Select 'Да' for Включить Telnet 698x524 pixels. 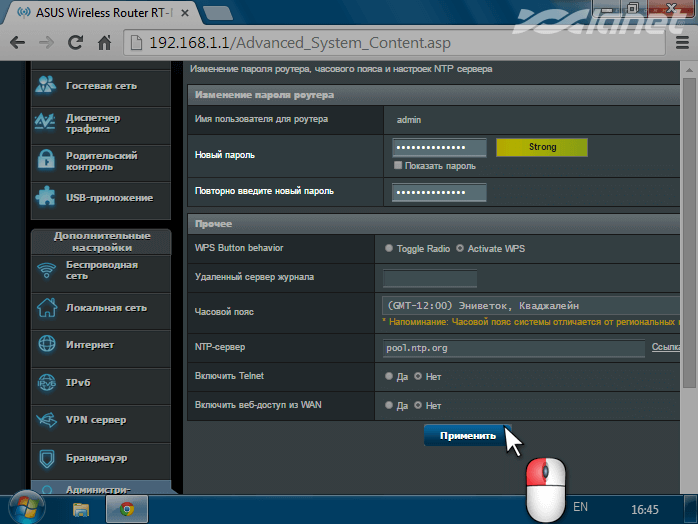coord(389,377)
